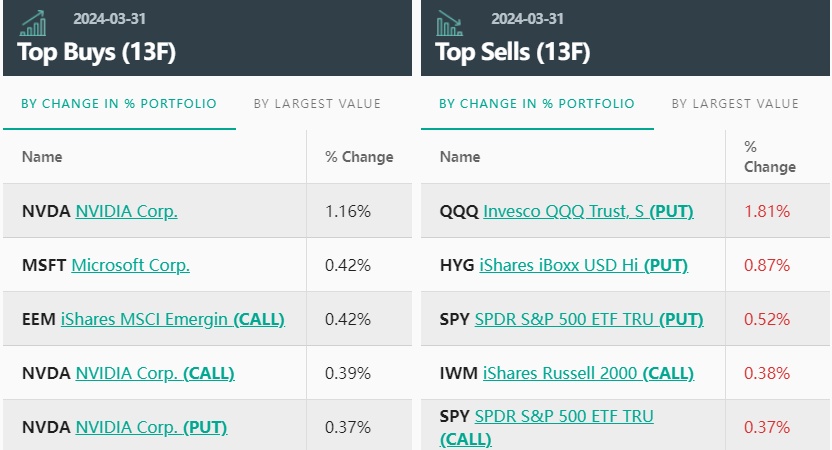The height and width of the screenshot is (450, 832).
Task: Open the NVIDIA Corp. (CALL) link
Action: click(x=154, y=373)
